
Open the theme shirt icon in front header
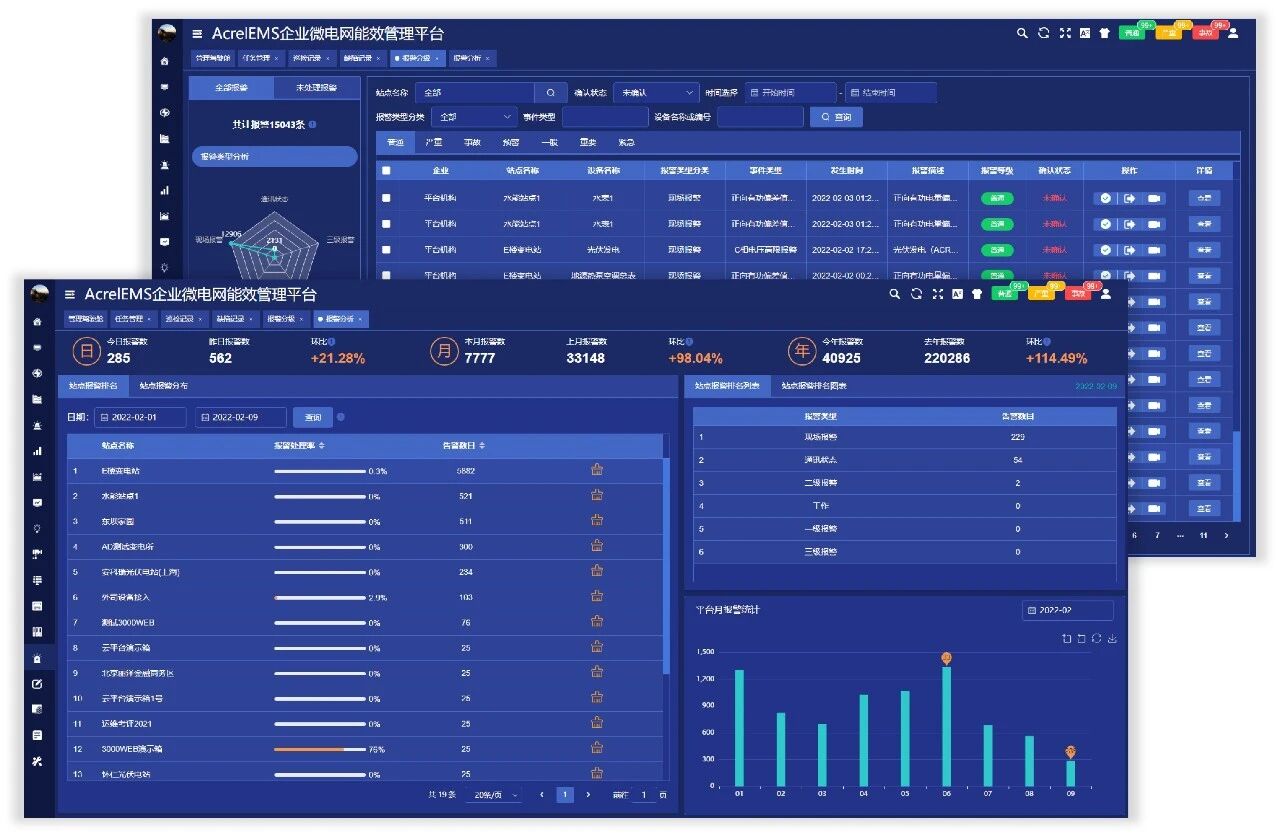tap(976, 294)
